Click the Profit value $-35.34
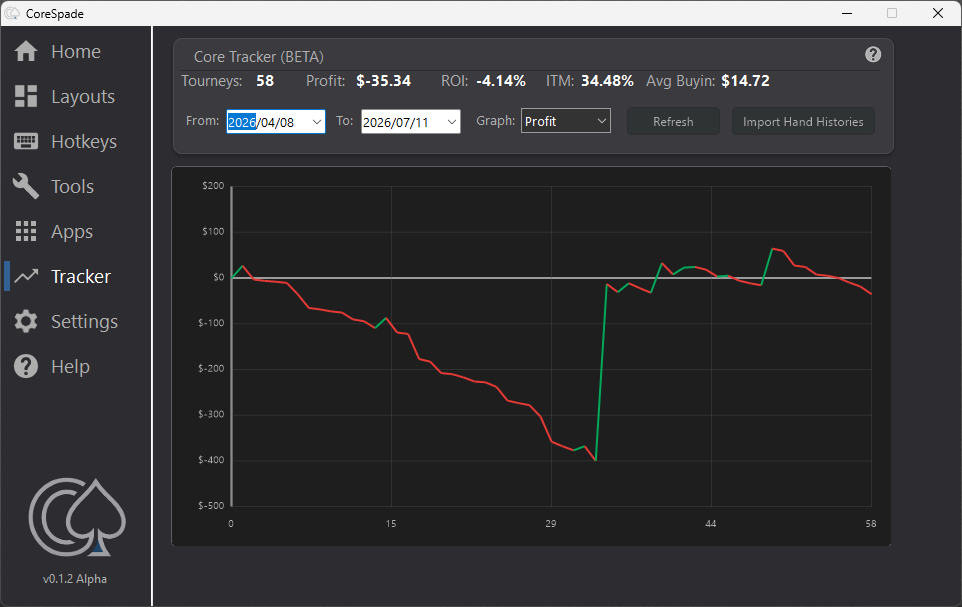 383,81
